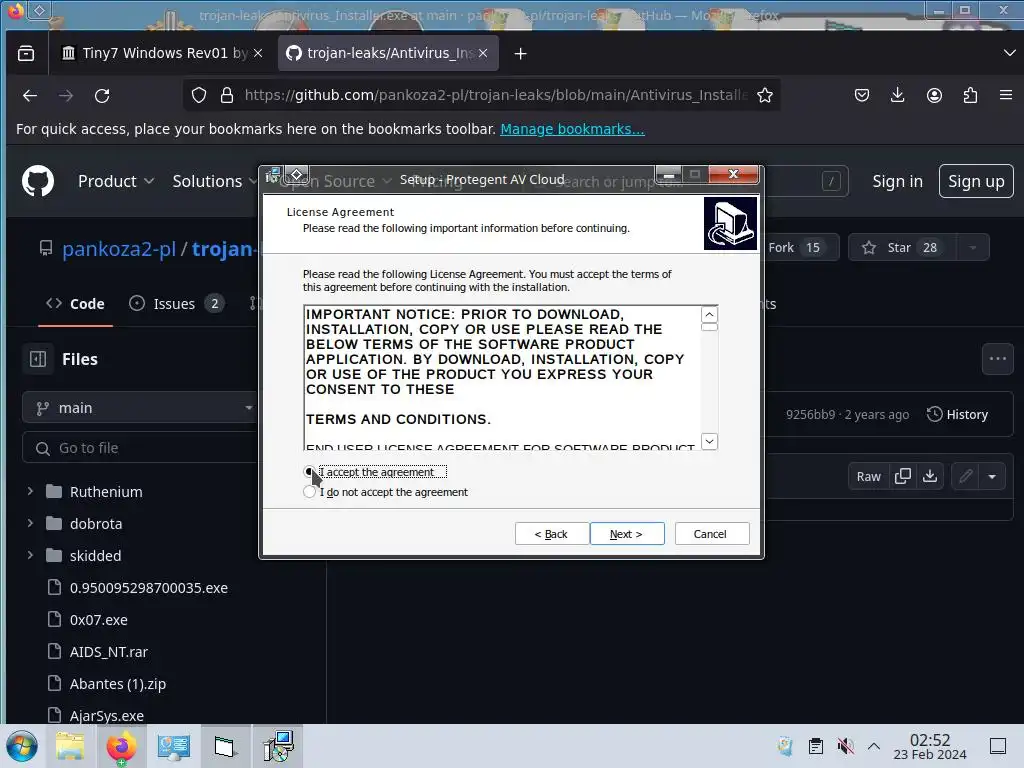Image resolution: width=1024 pixels, height=768 pixels.
Task: Open the Product menu on GitHub
Action: [x=116, y=181]
